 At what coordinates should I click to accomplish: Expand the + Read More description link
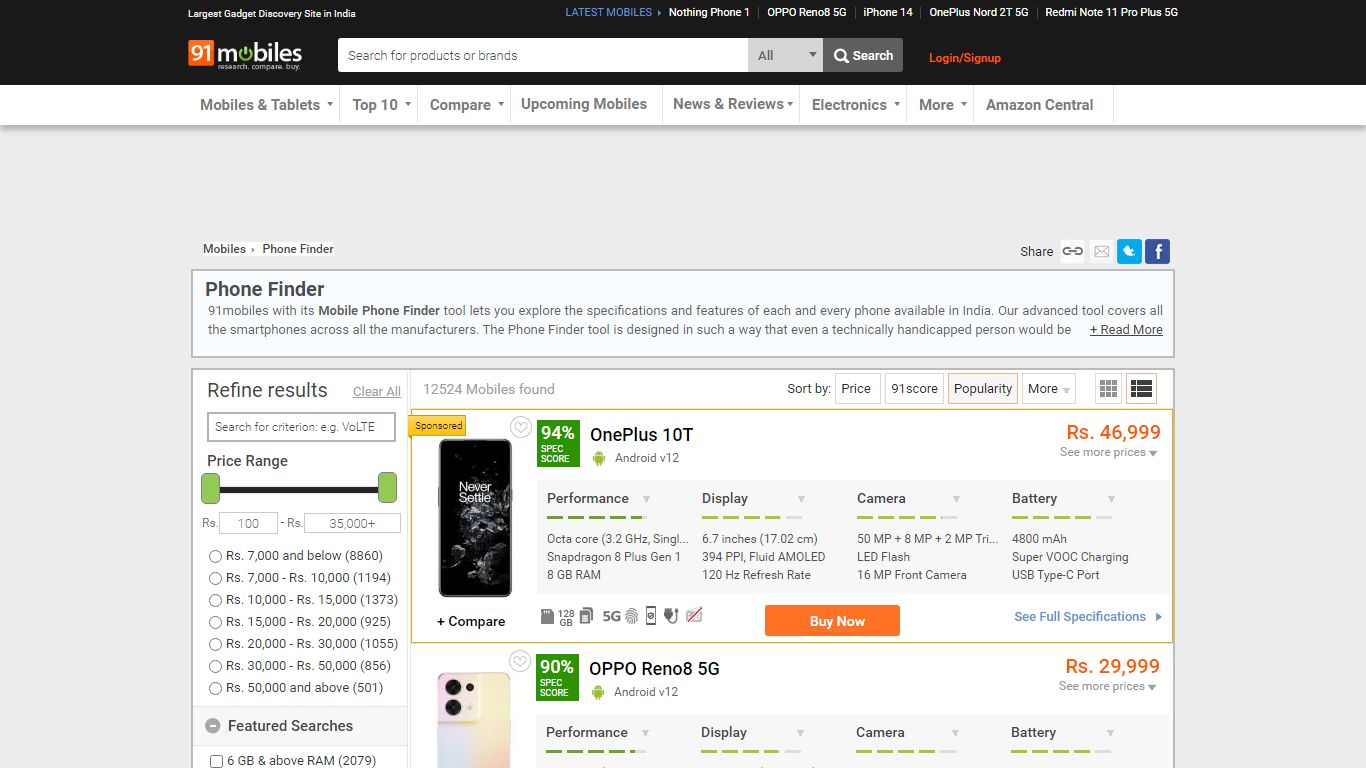point(1126,330)
